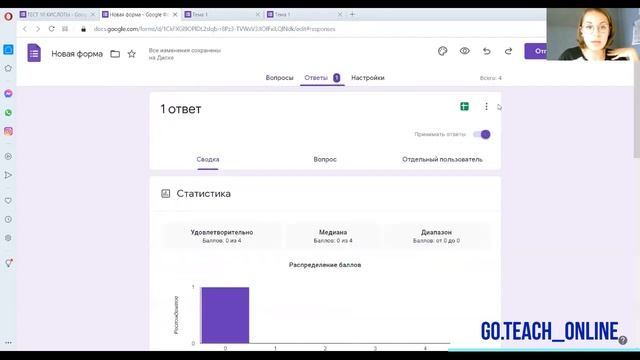Open Messenger in Opera sidebar
Screen dimensions: 640x360
pos(8,93)
